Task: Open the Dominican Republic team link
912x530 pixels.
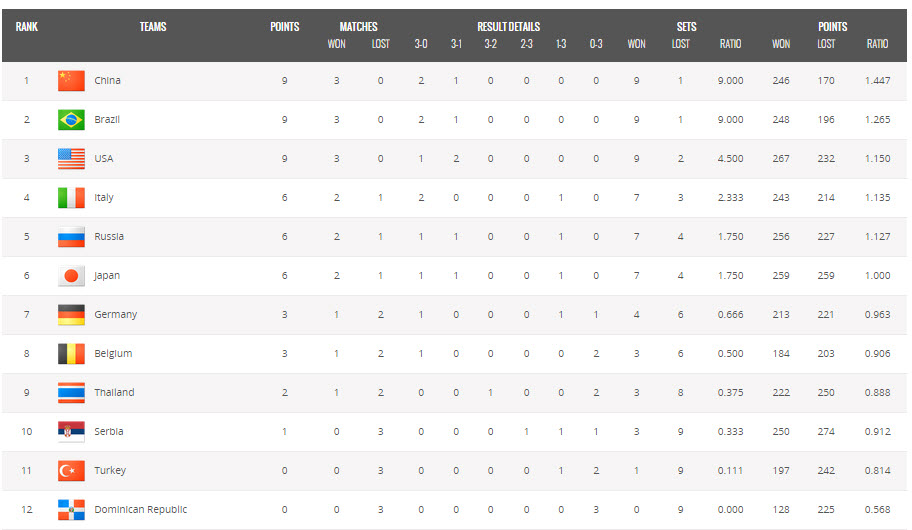Action: pyautogui.click(x=141, y=510)
